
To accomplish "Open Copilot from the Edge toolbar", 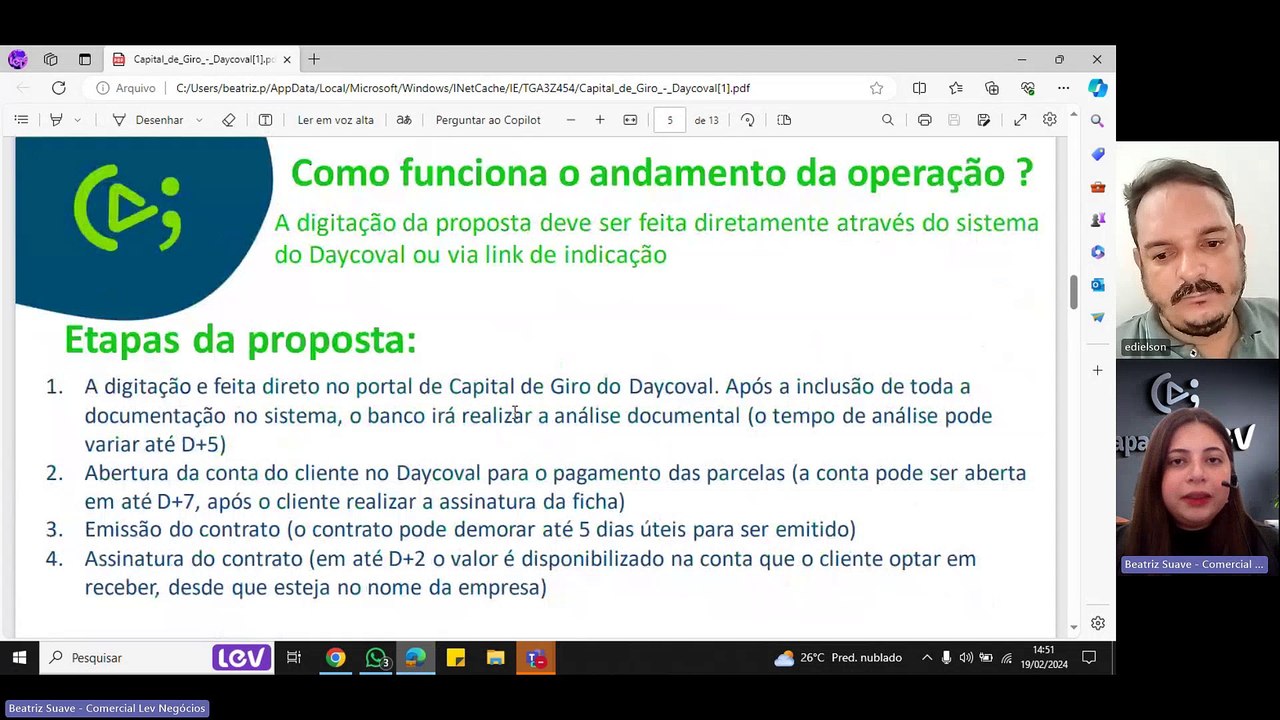I will click(1098, 88).
